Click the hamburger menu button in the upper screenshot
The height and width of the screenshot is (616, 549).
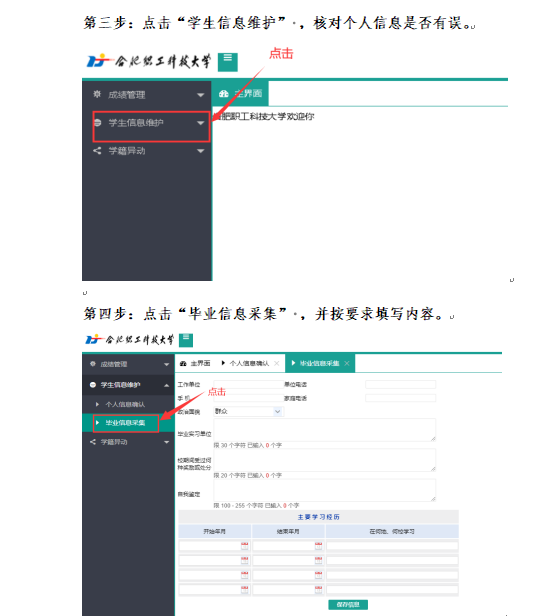click(x=228, y=62)
